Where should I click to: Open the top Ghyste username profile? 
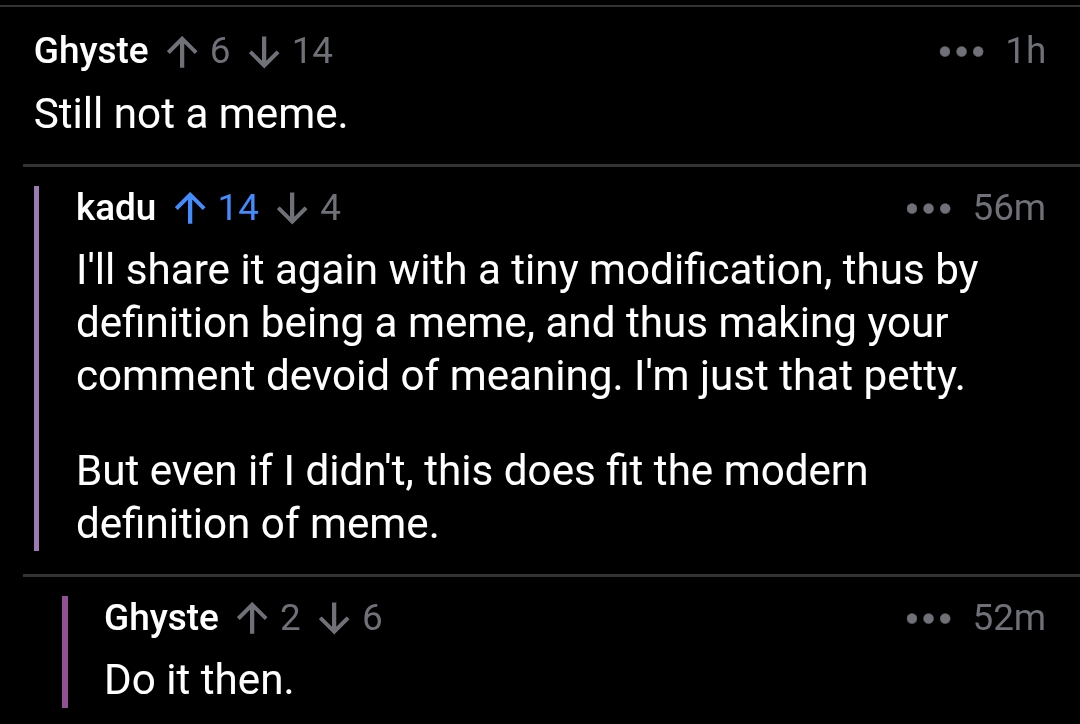click(91, 50)
